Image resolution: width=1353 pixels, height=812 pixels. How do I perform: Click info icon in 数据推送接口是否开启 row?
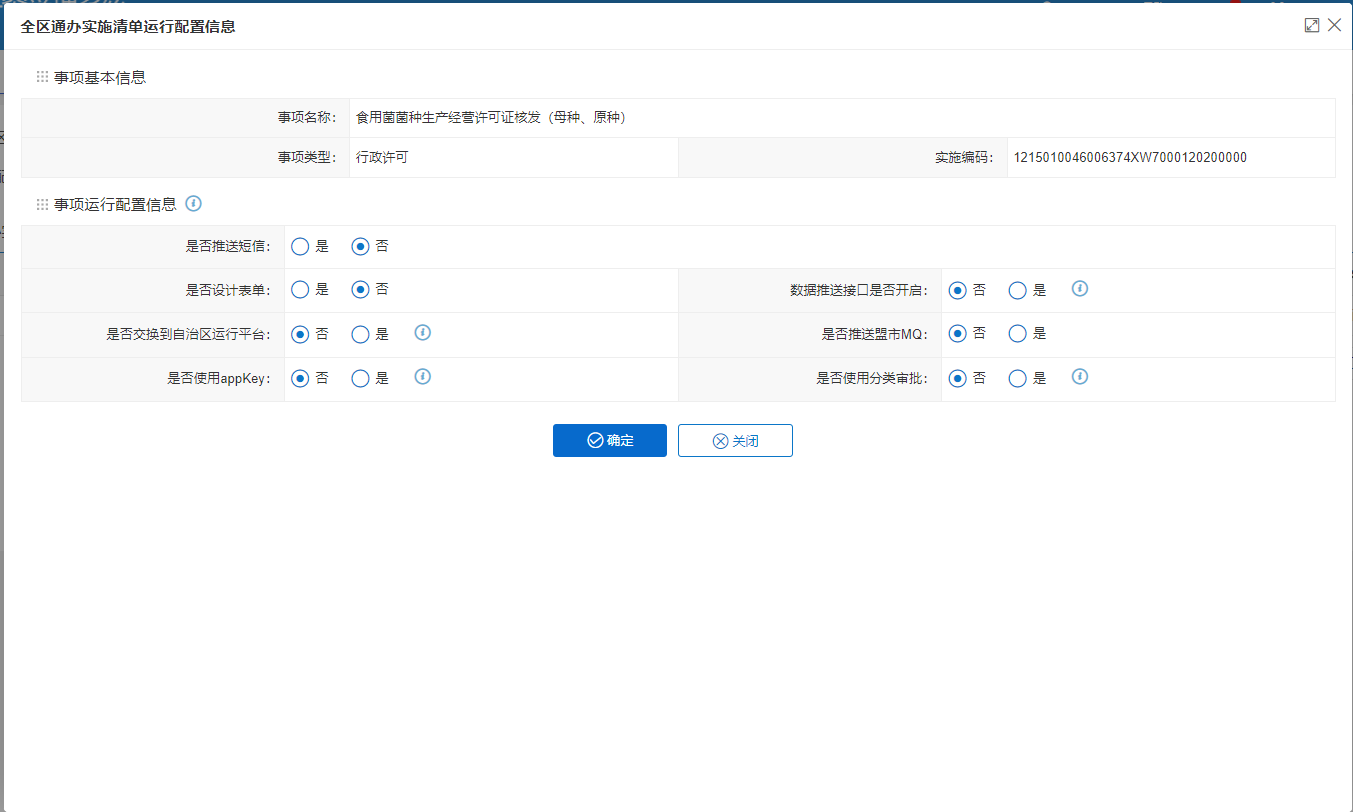1080,289
